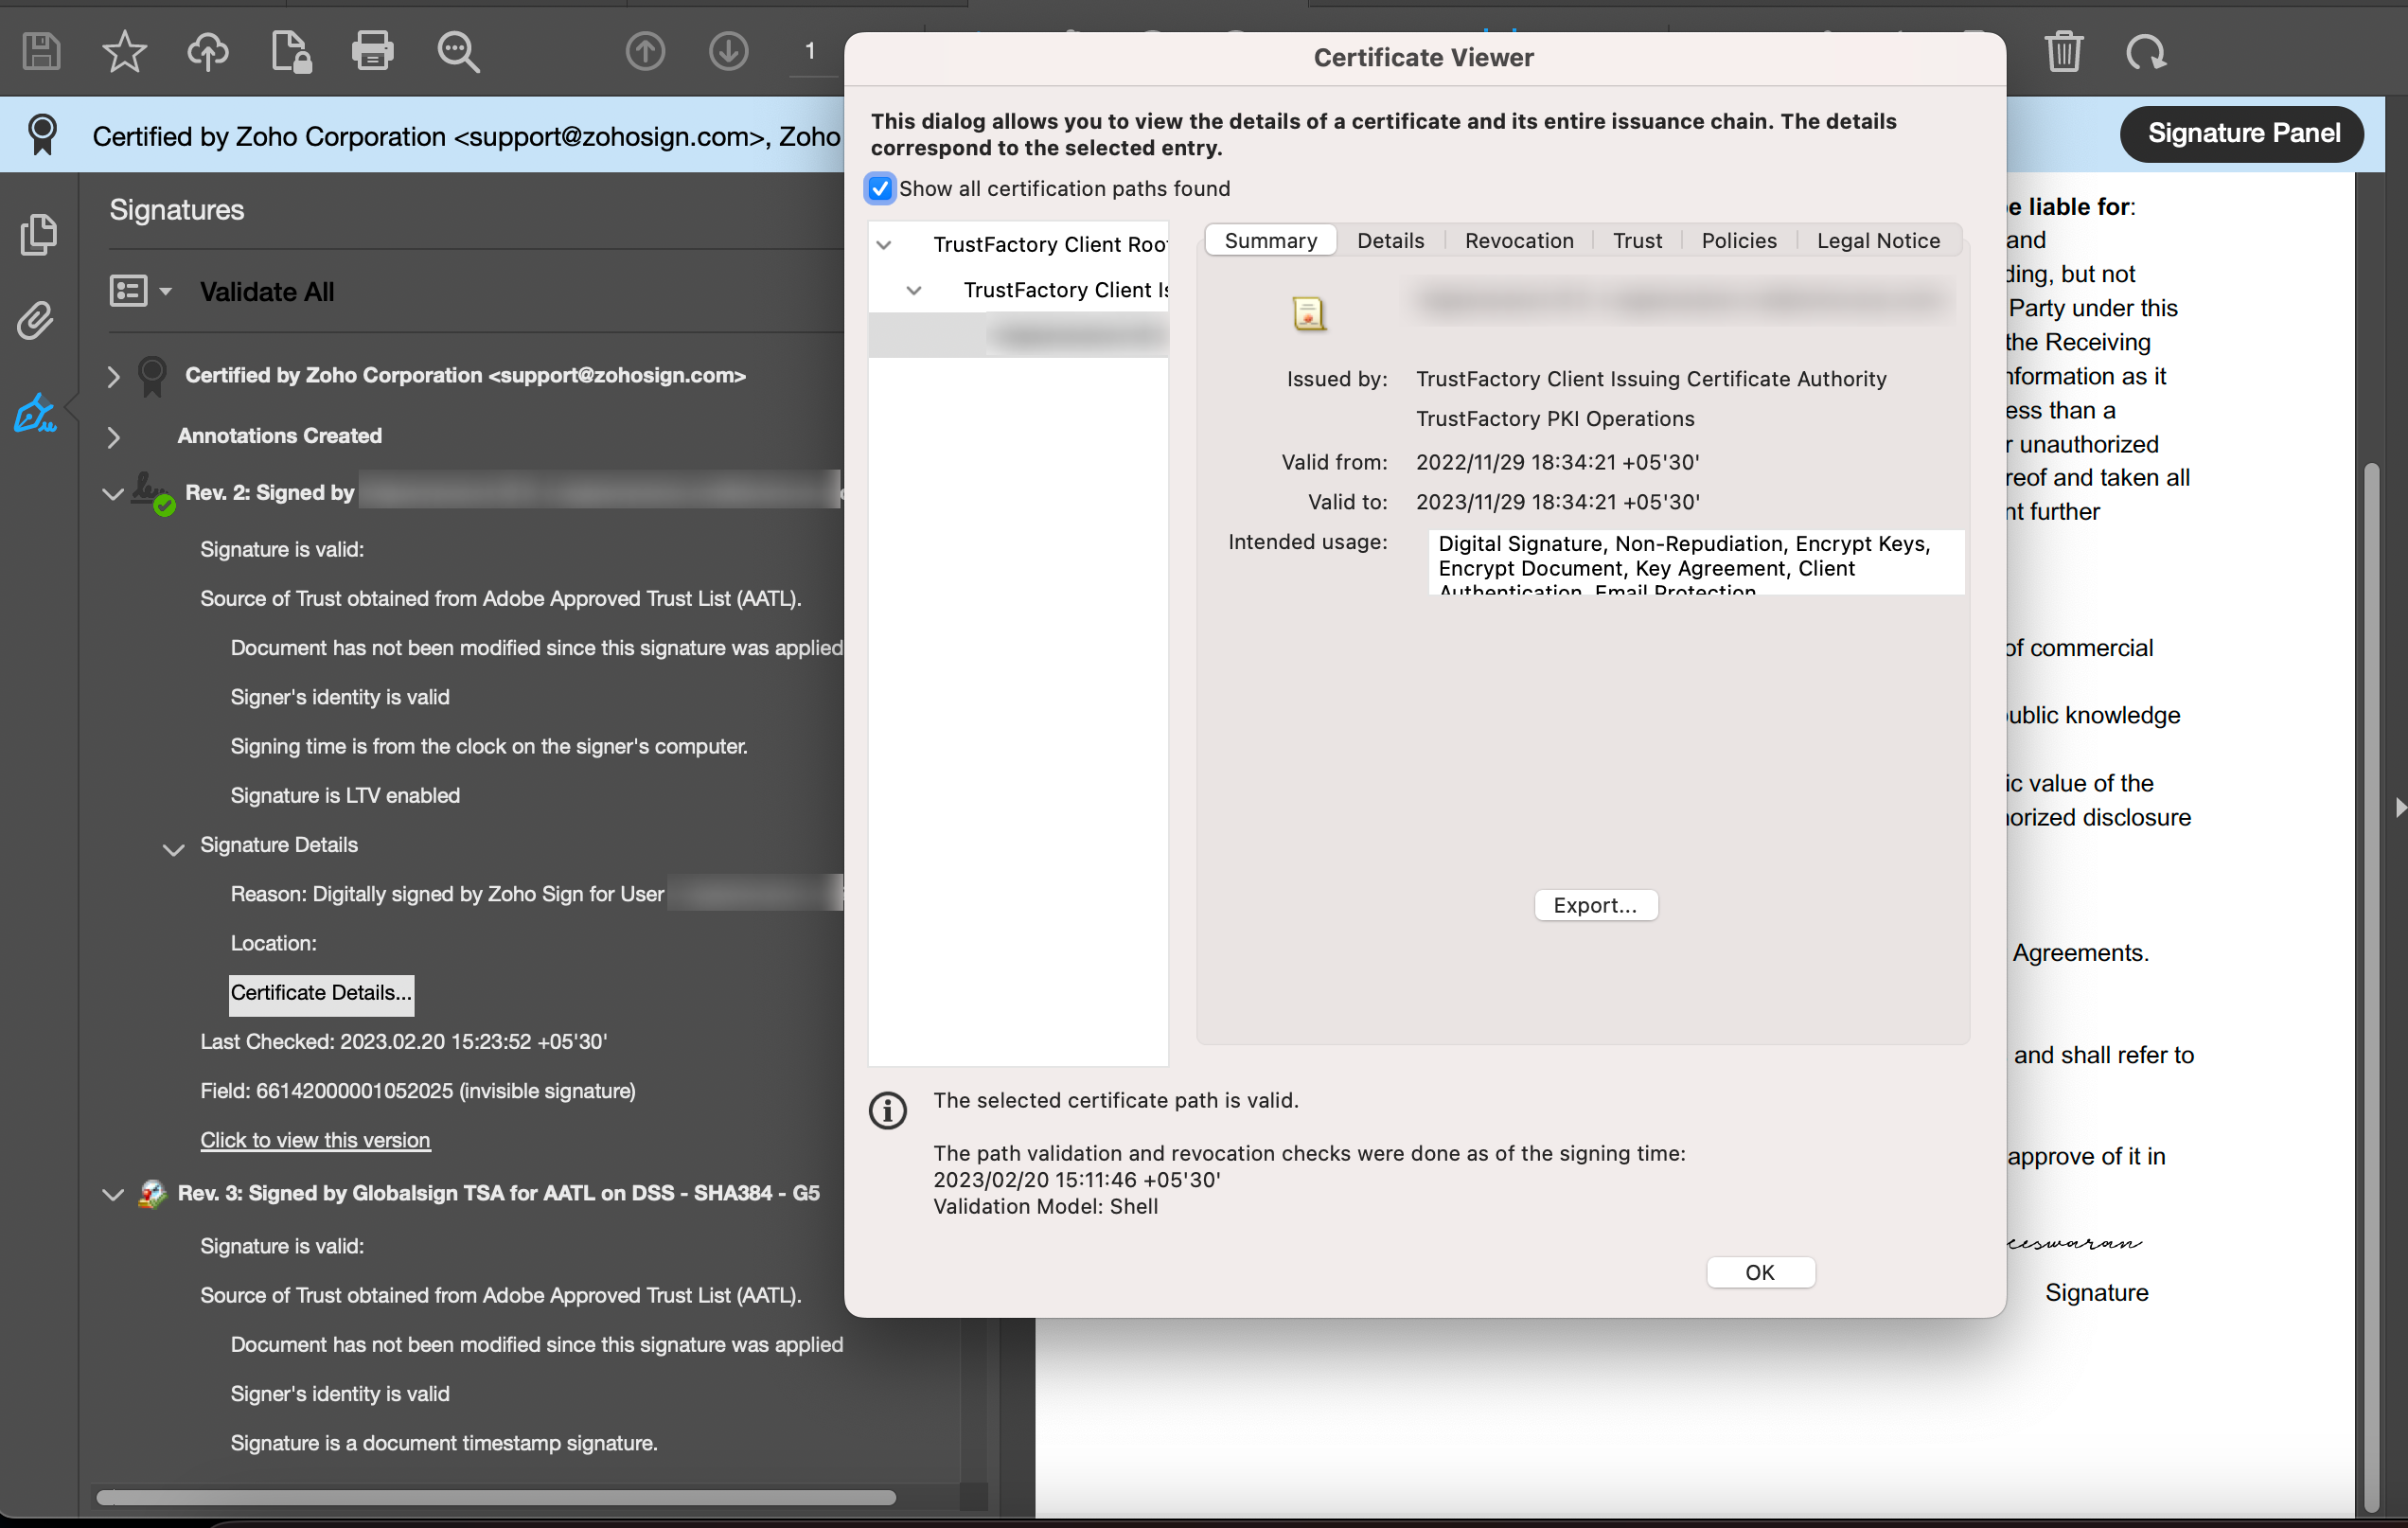Screen dimensions: 2408x1528
Task: Open the Legal Notice tab
Action: click(x=1877, y=241)
